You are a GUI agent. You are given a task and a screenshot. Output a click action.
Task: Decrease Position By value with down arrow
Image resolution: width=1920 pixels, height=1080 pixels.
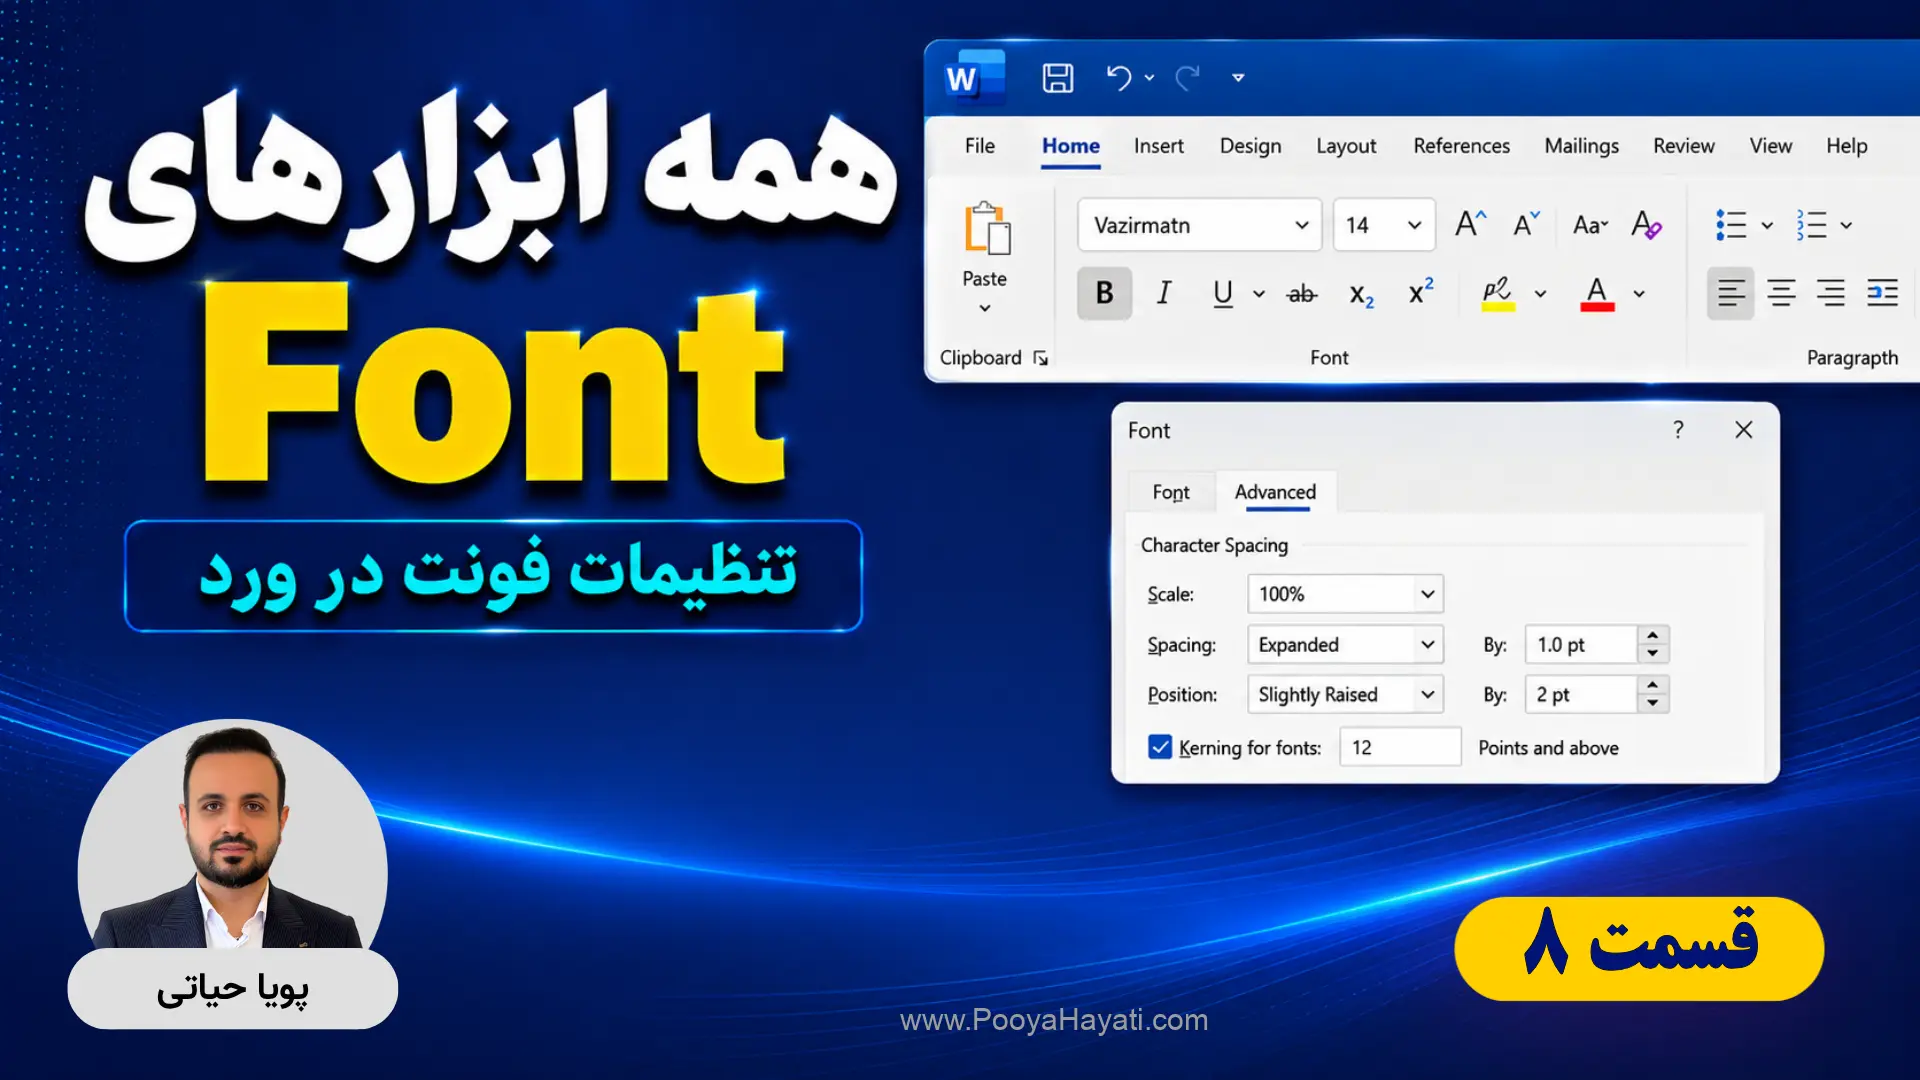(x=1653, y=704)
